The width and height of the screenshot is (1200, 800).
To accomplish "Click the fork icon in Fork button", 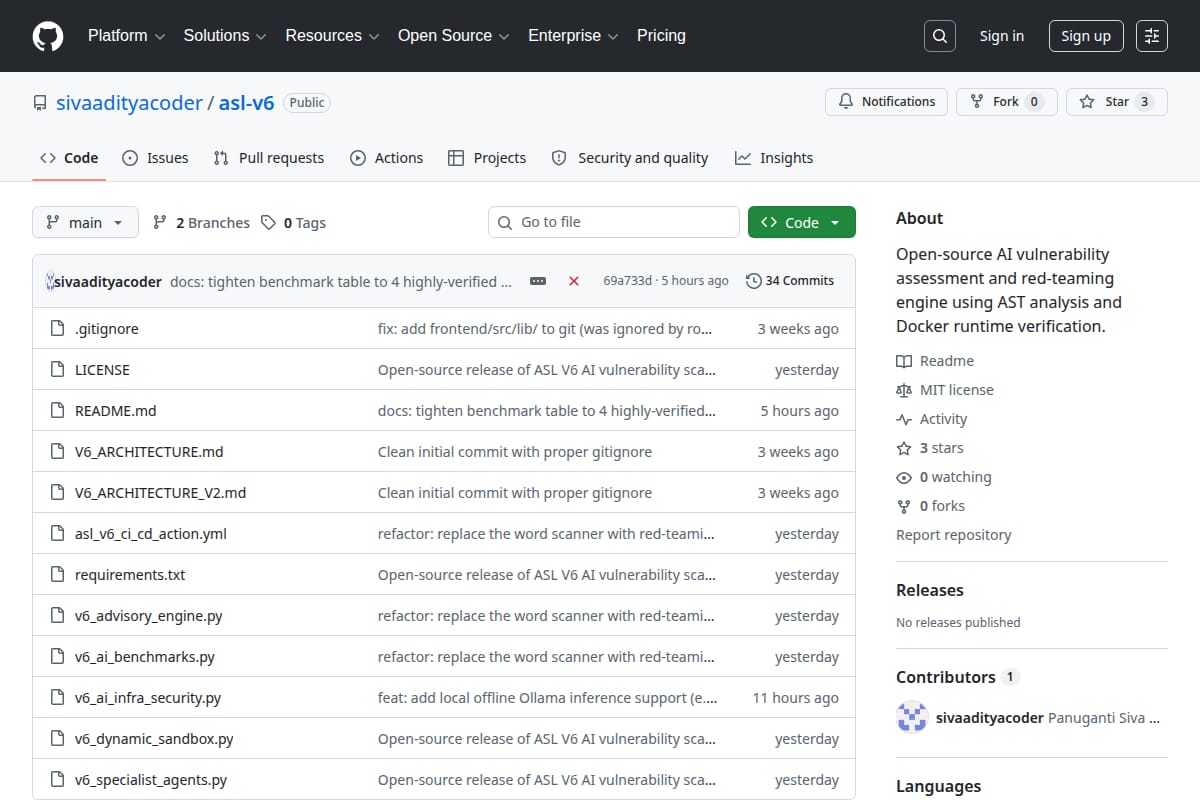I will [x=977, y=102].
